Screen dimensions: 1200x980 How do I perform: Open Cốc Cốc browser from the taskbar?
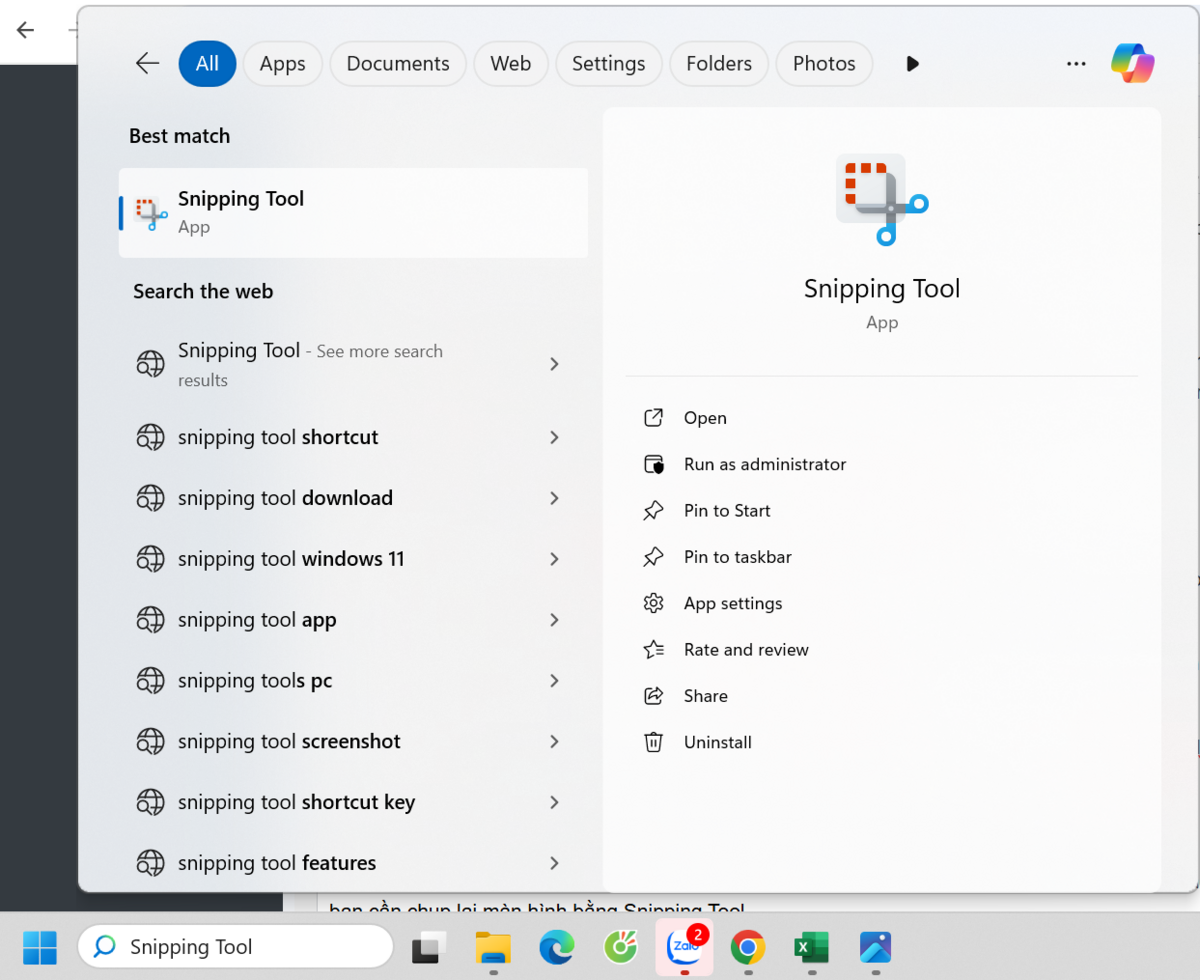[620, 948]
